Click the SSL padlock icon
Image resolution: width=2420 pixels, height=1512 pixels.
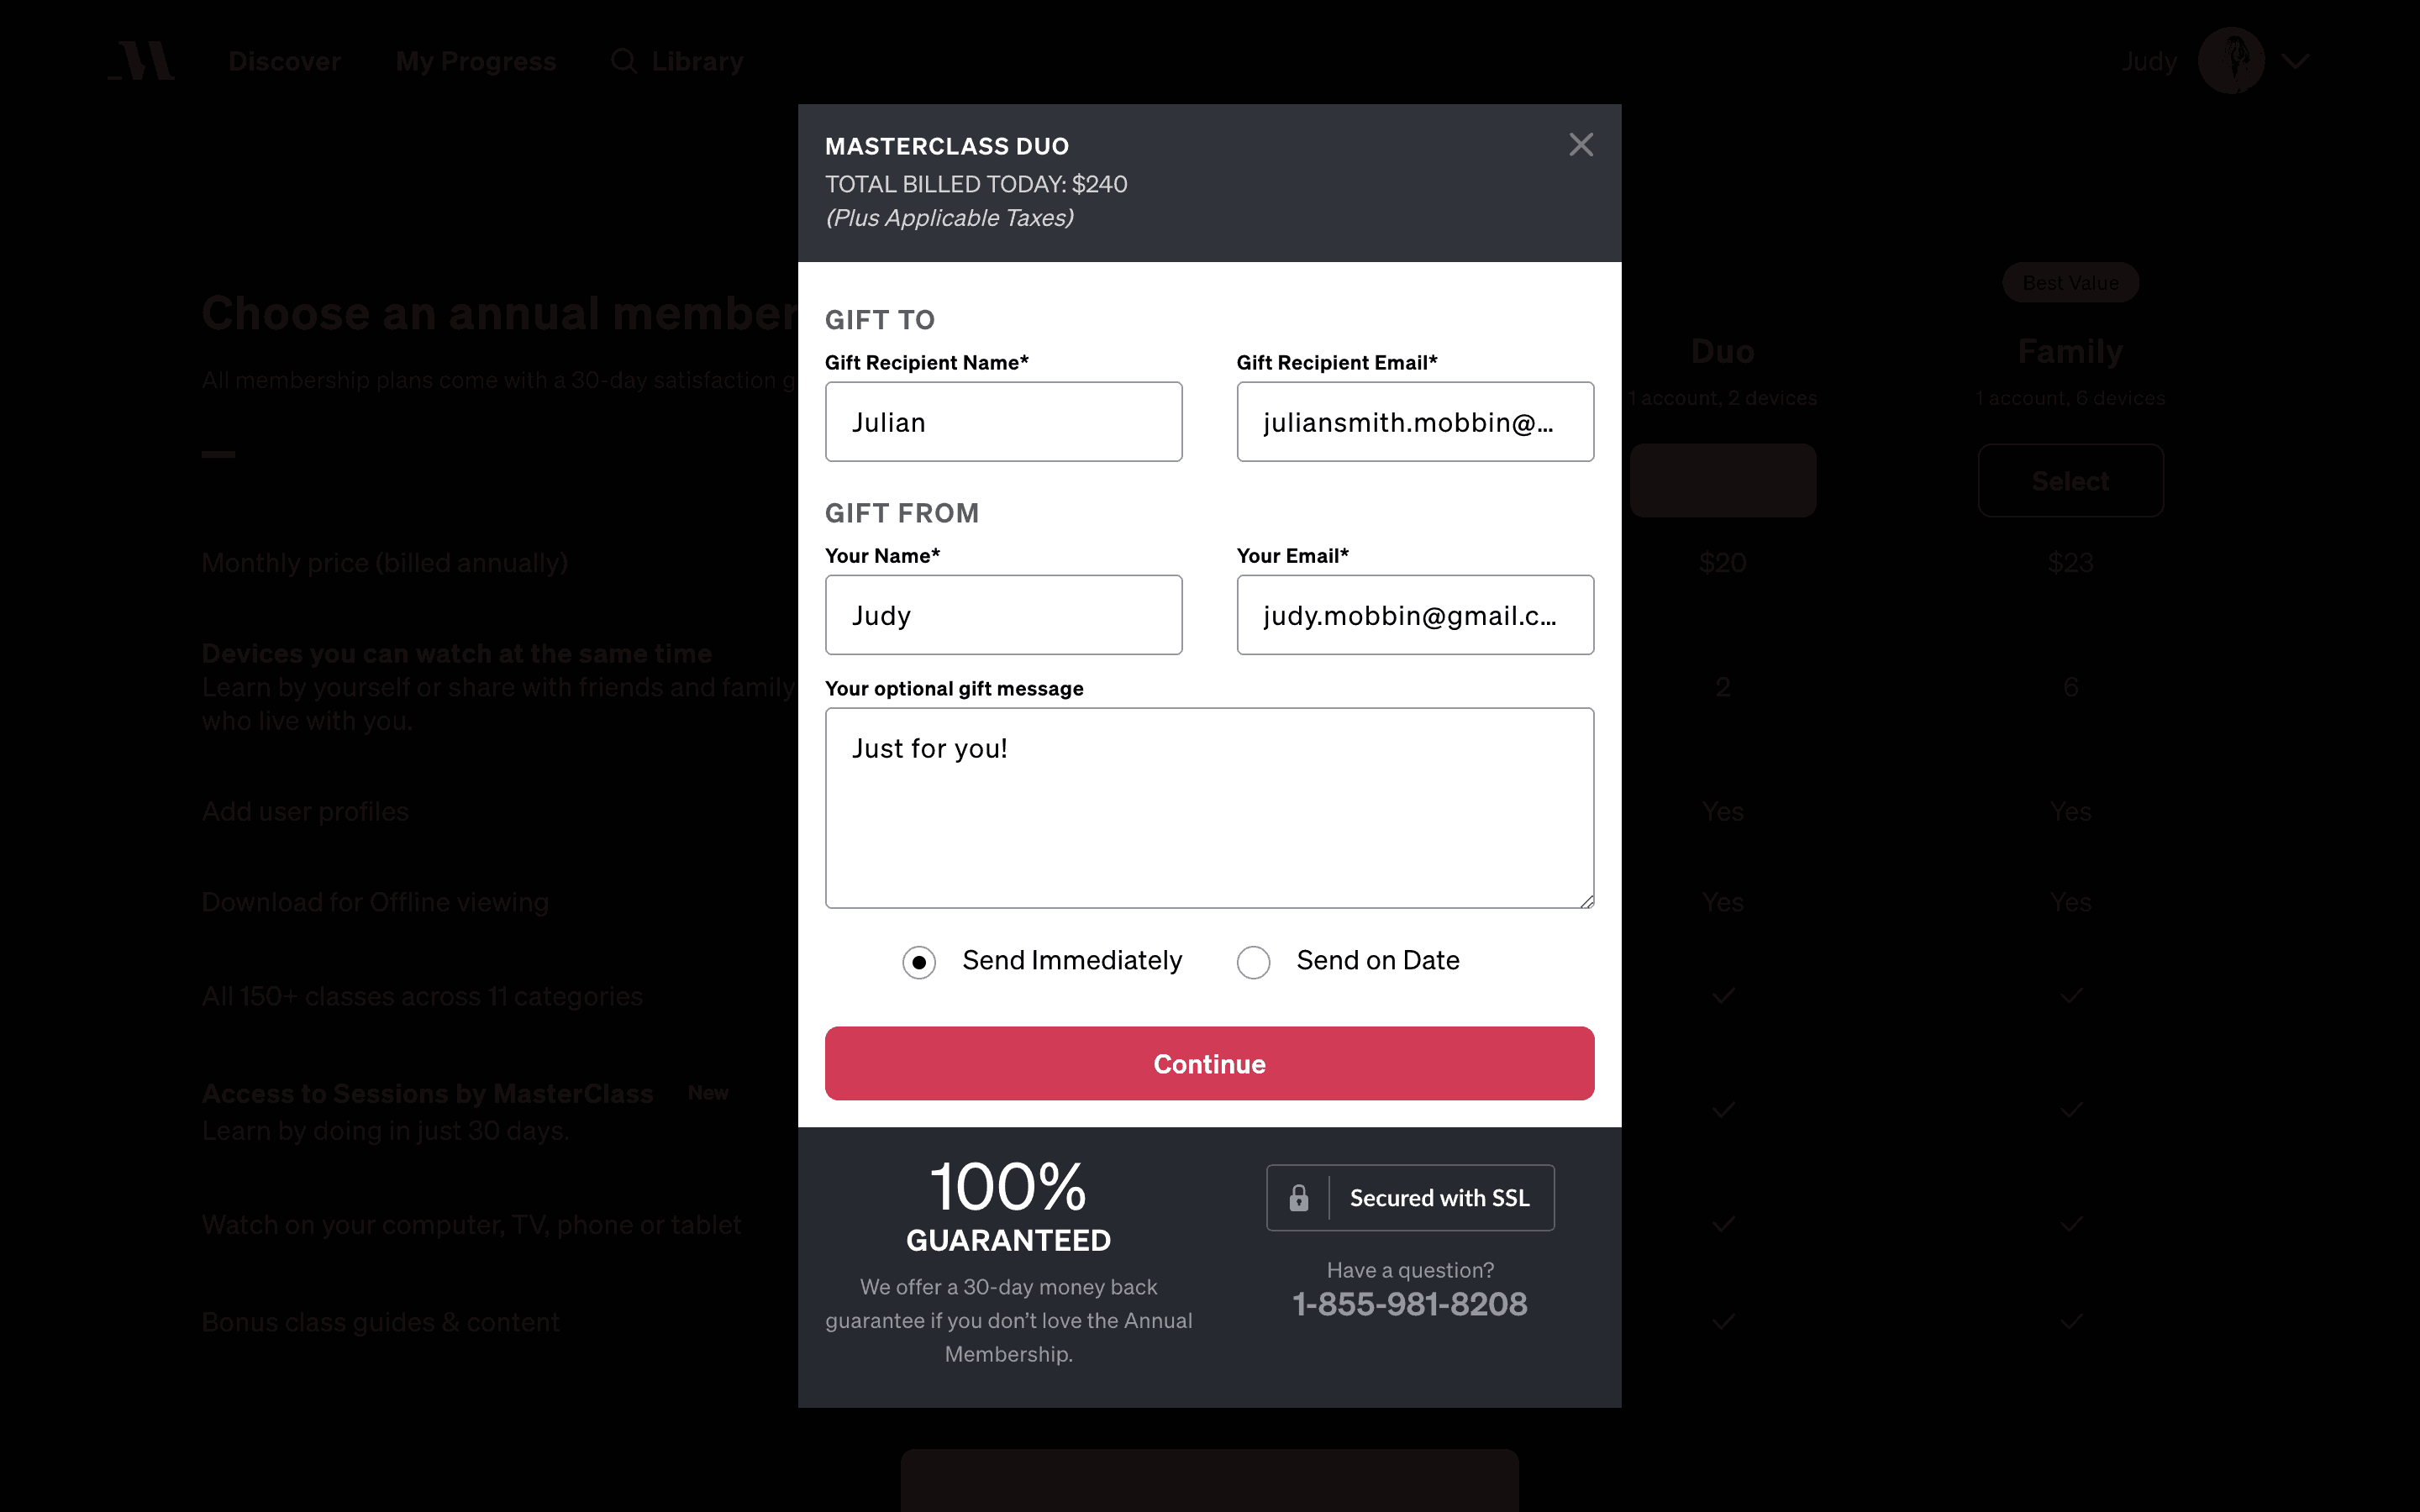point(1298,1198)
